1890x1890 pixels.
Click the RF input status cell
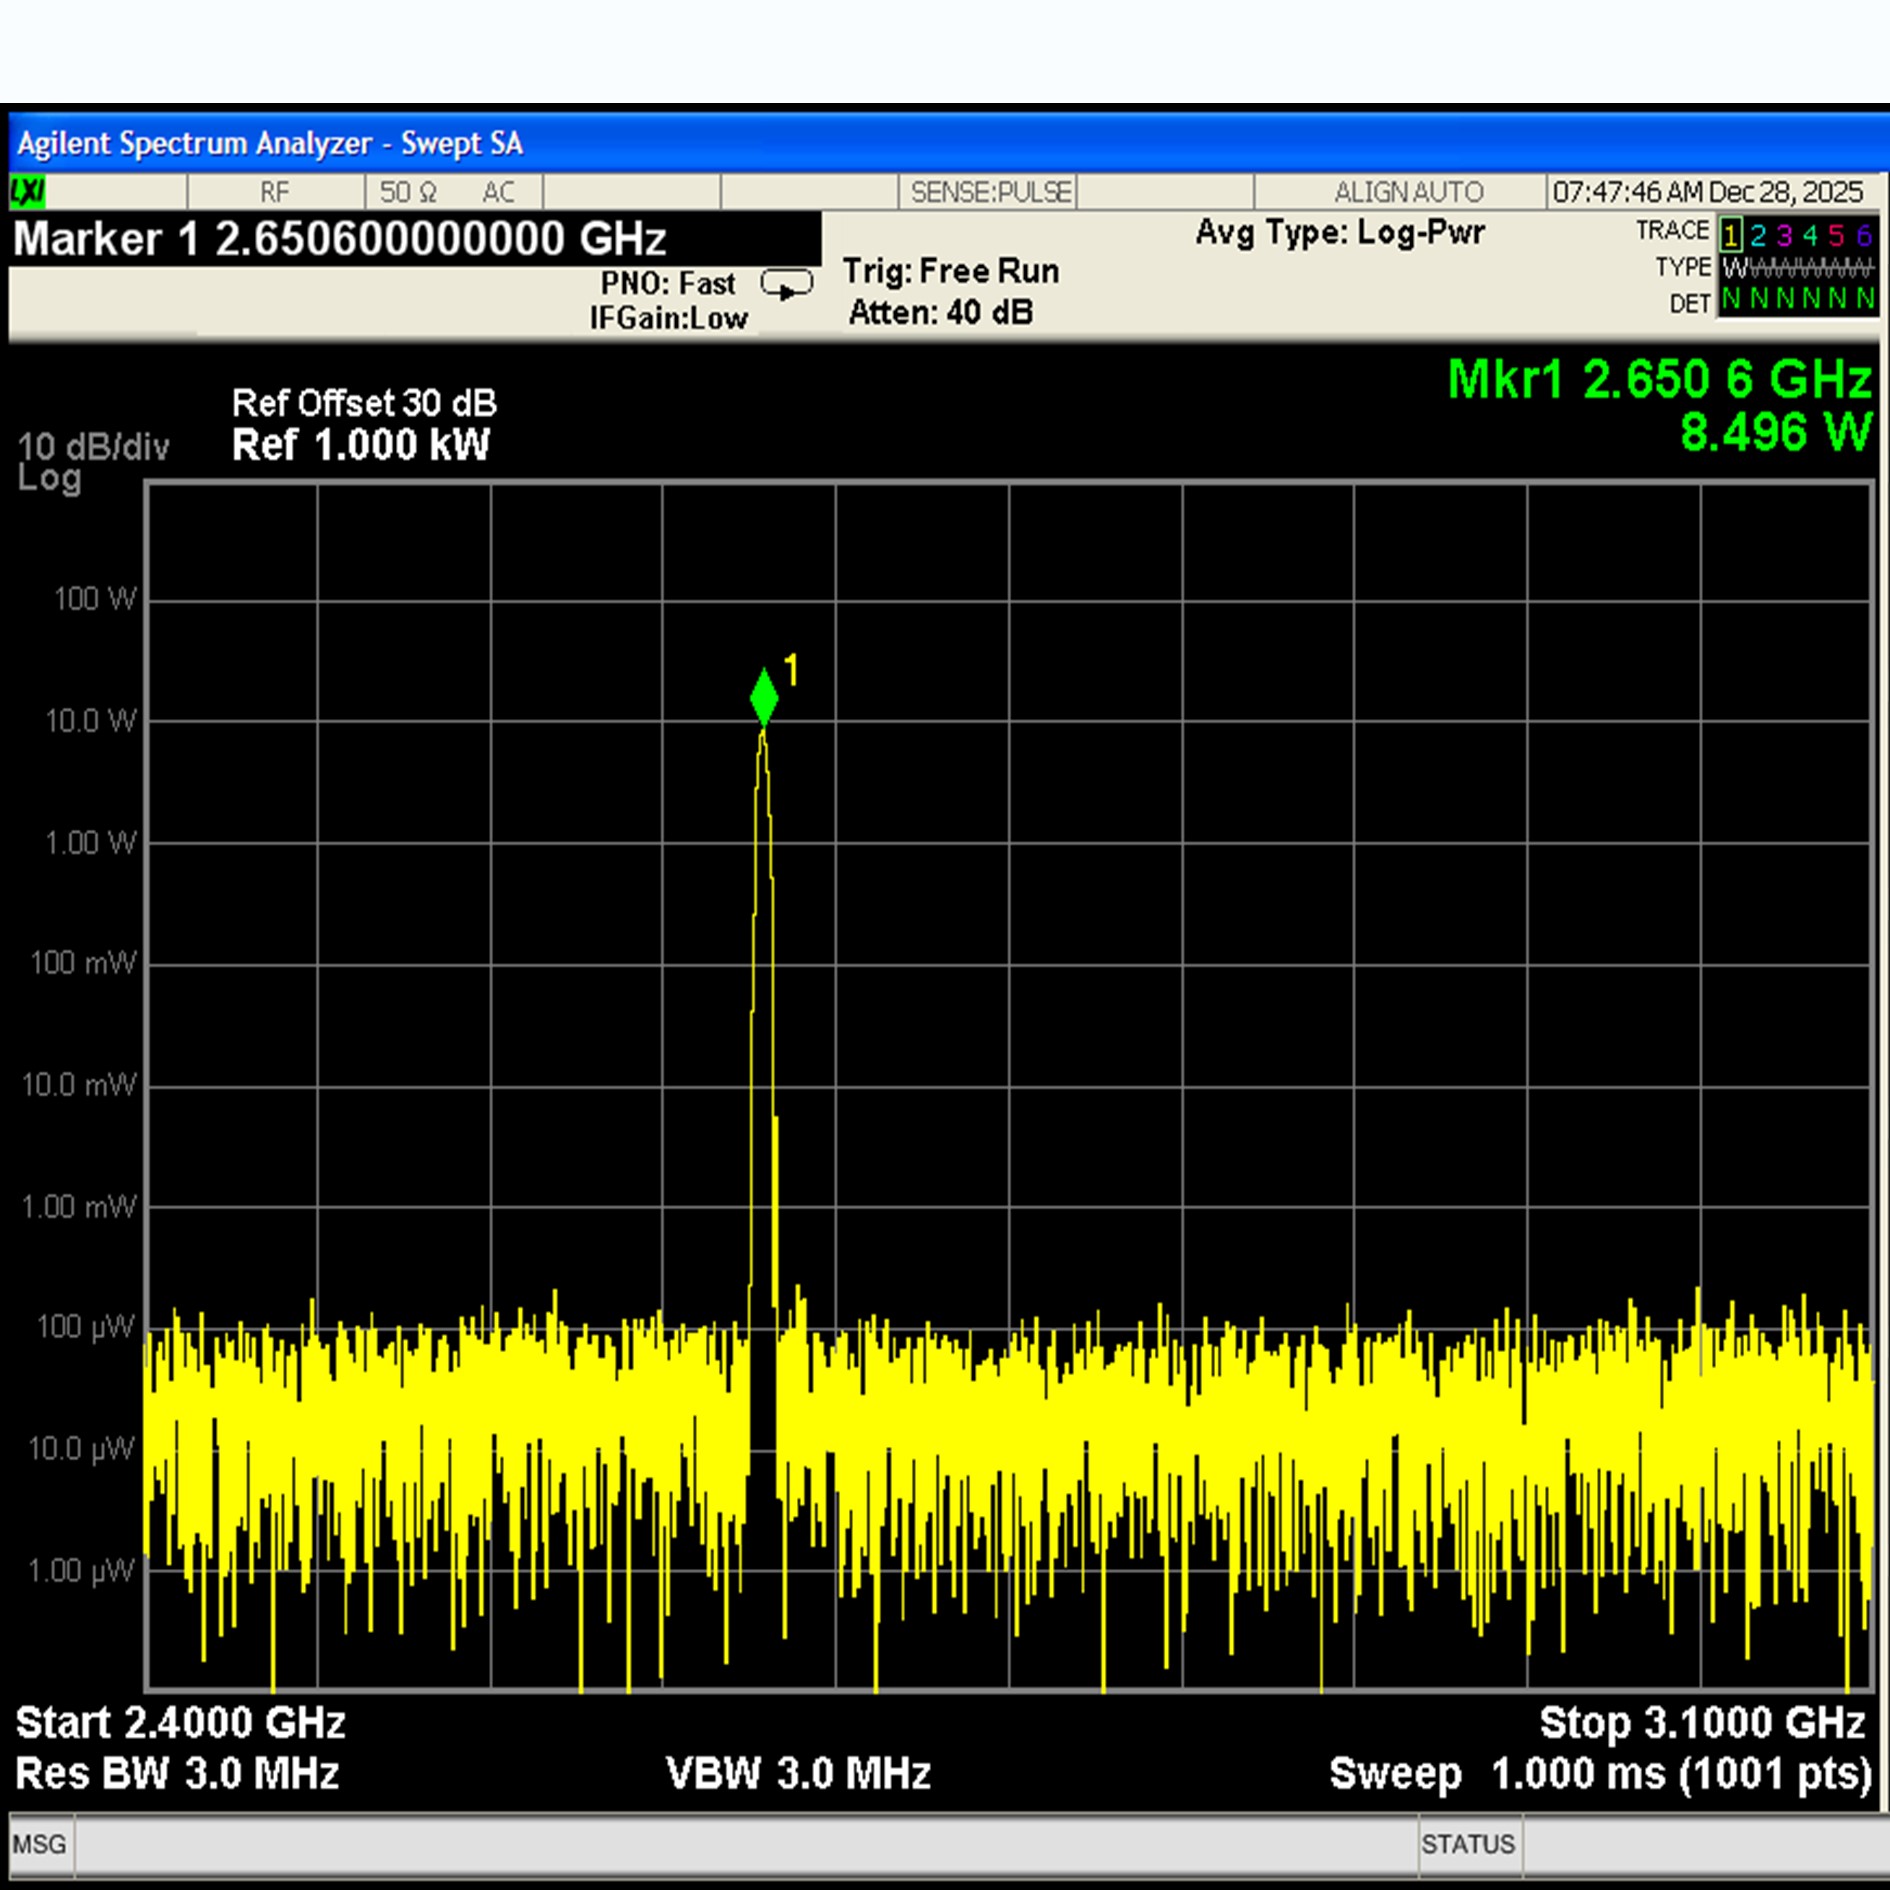coord(275,192)
